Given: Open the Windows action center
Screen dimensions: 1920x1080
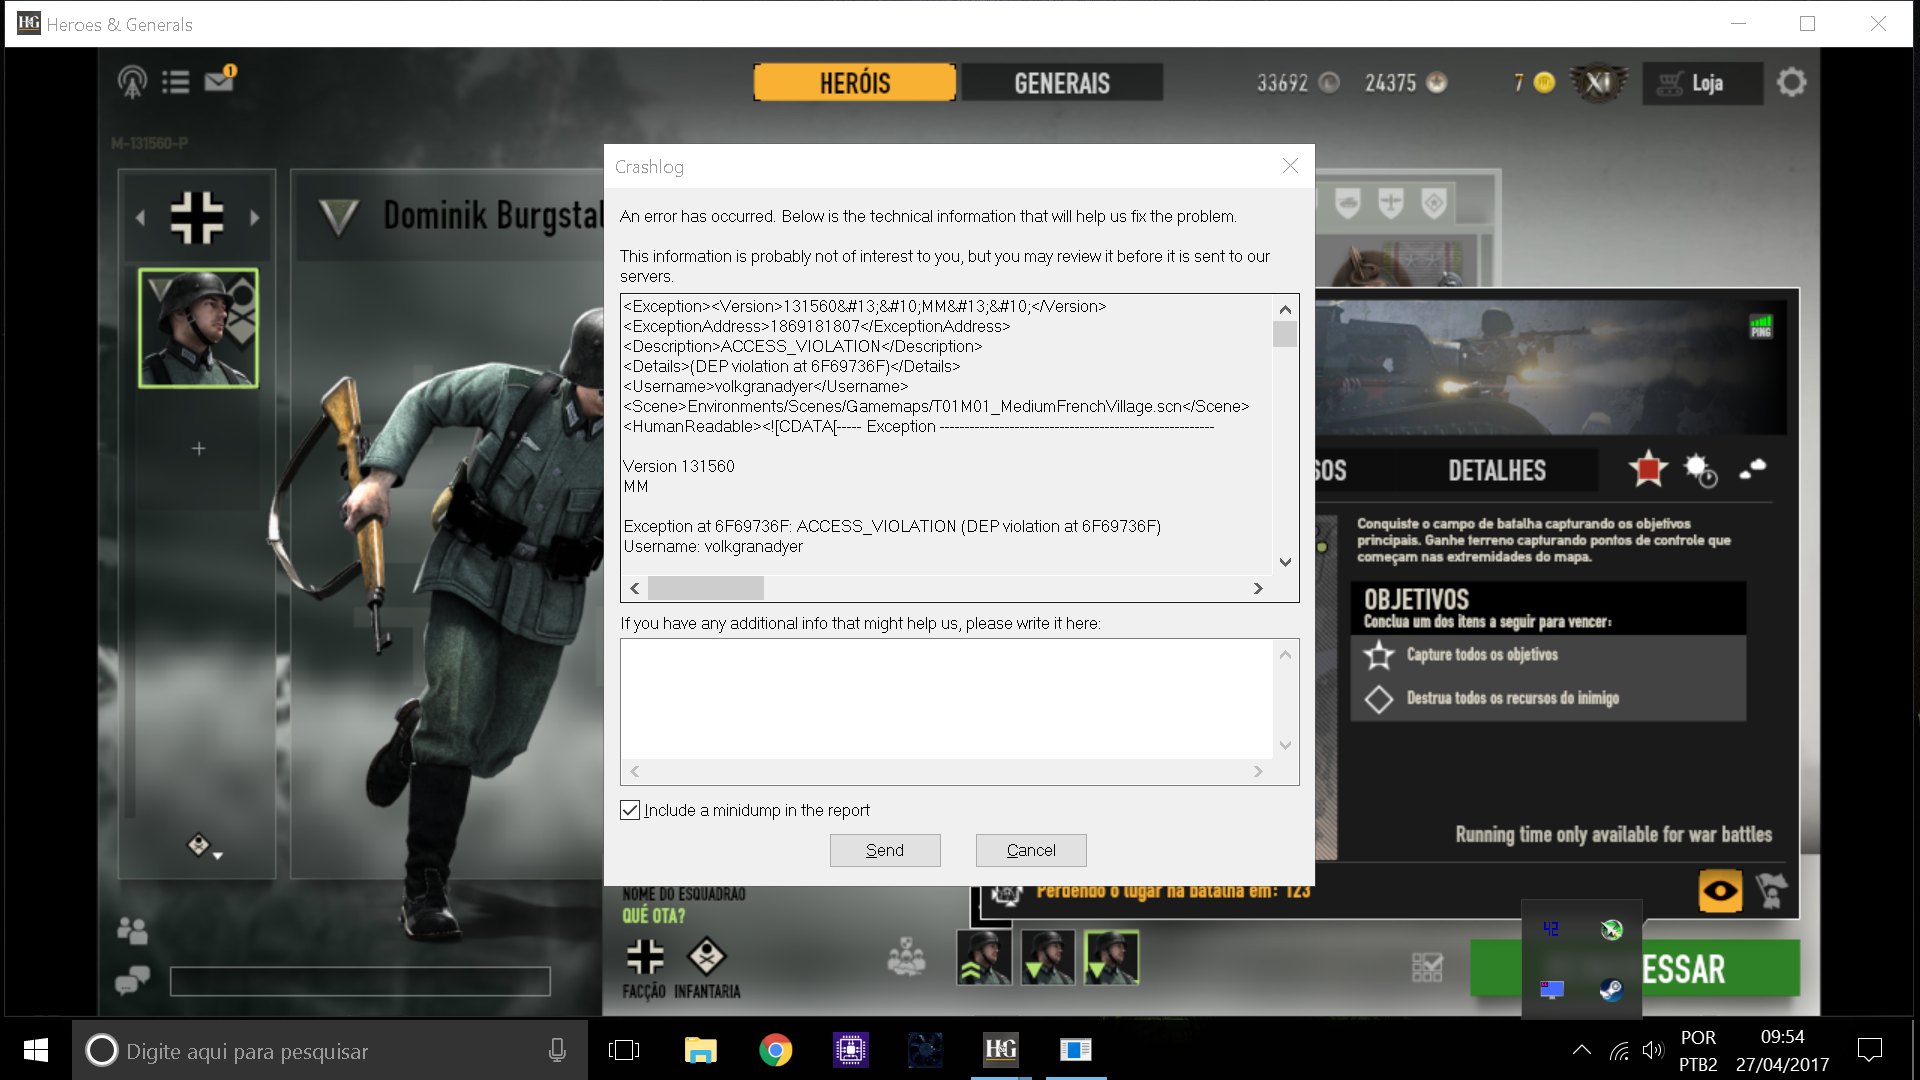Looking at the screenshot, I should coord(1869,1050).
